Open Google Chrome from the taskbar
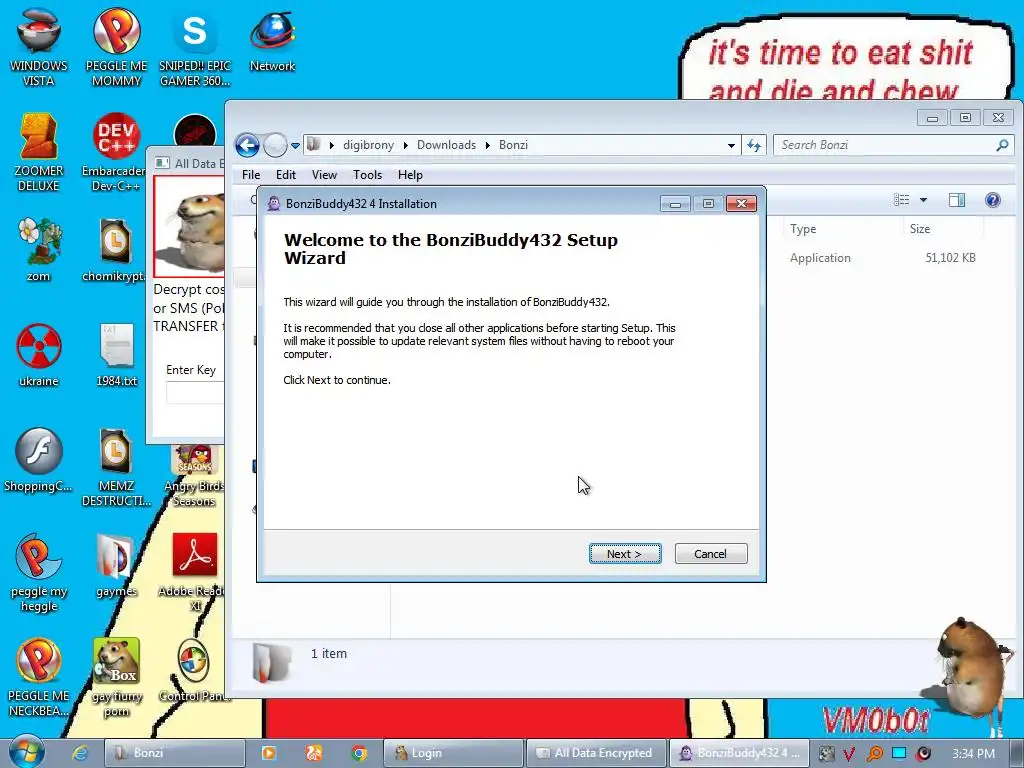 coord(359,753)
